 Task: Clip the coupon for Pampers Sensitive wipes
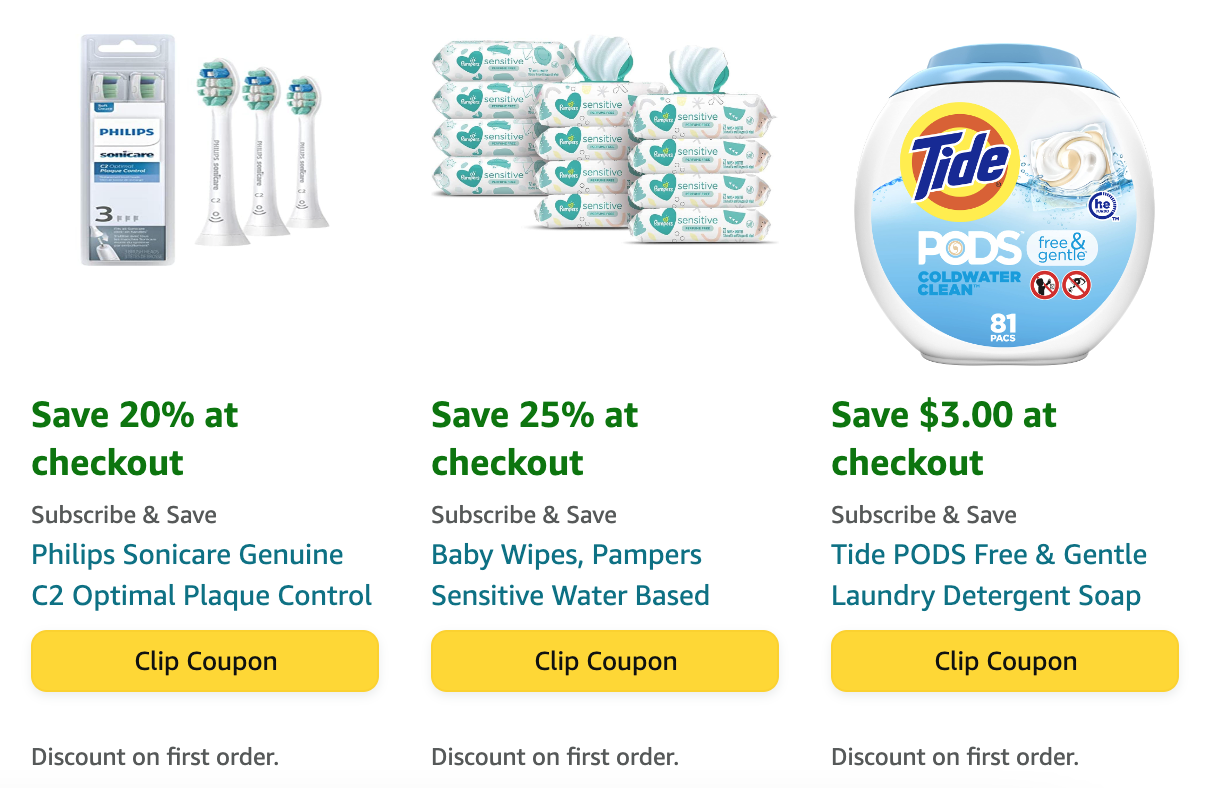click(604, 661)
